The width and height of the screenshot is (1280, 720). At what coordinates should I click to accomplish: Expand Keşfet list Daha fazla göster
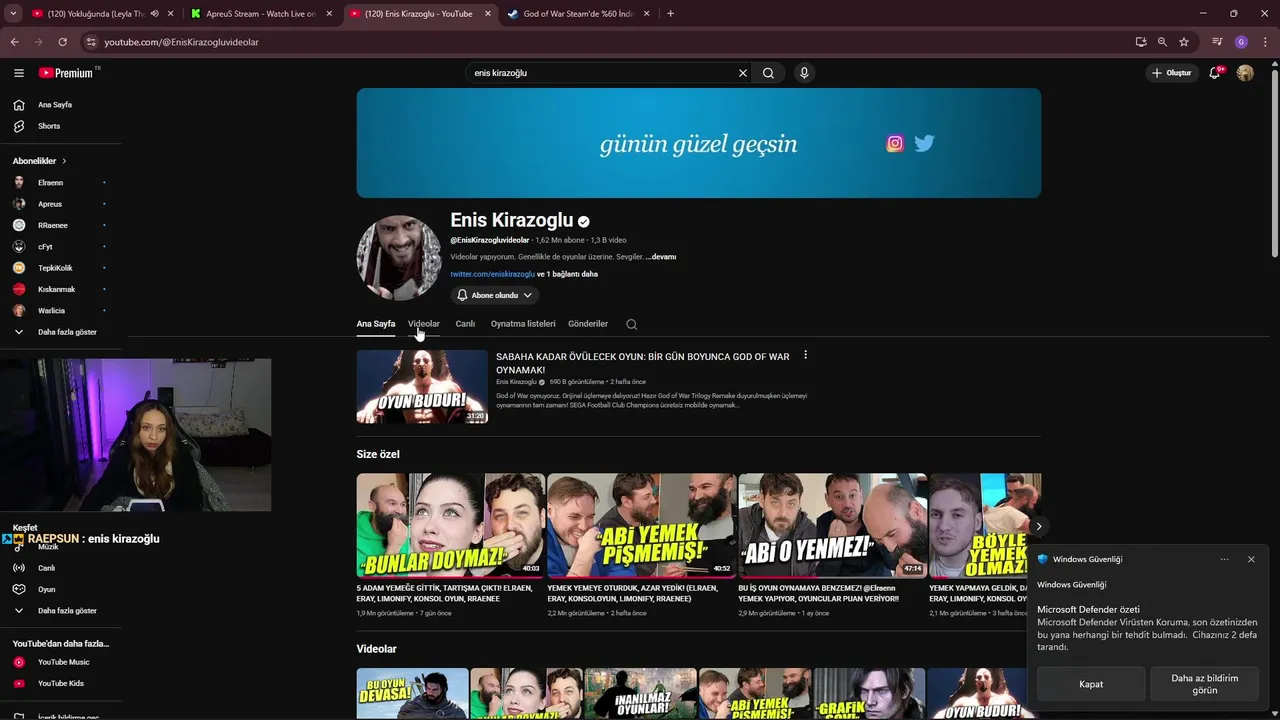[x=67, y=610]
